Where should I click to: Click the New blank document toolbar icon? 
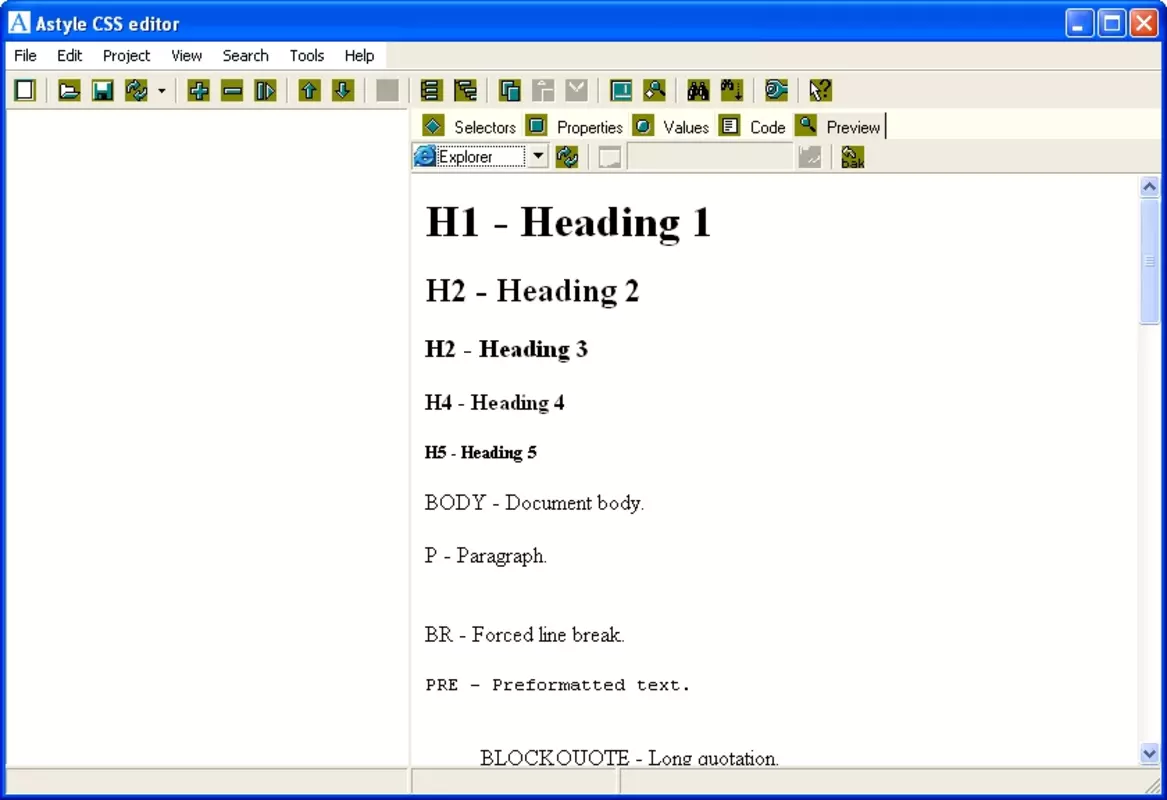pyautogui.click(x=25, y=91)
